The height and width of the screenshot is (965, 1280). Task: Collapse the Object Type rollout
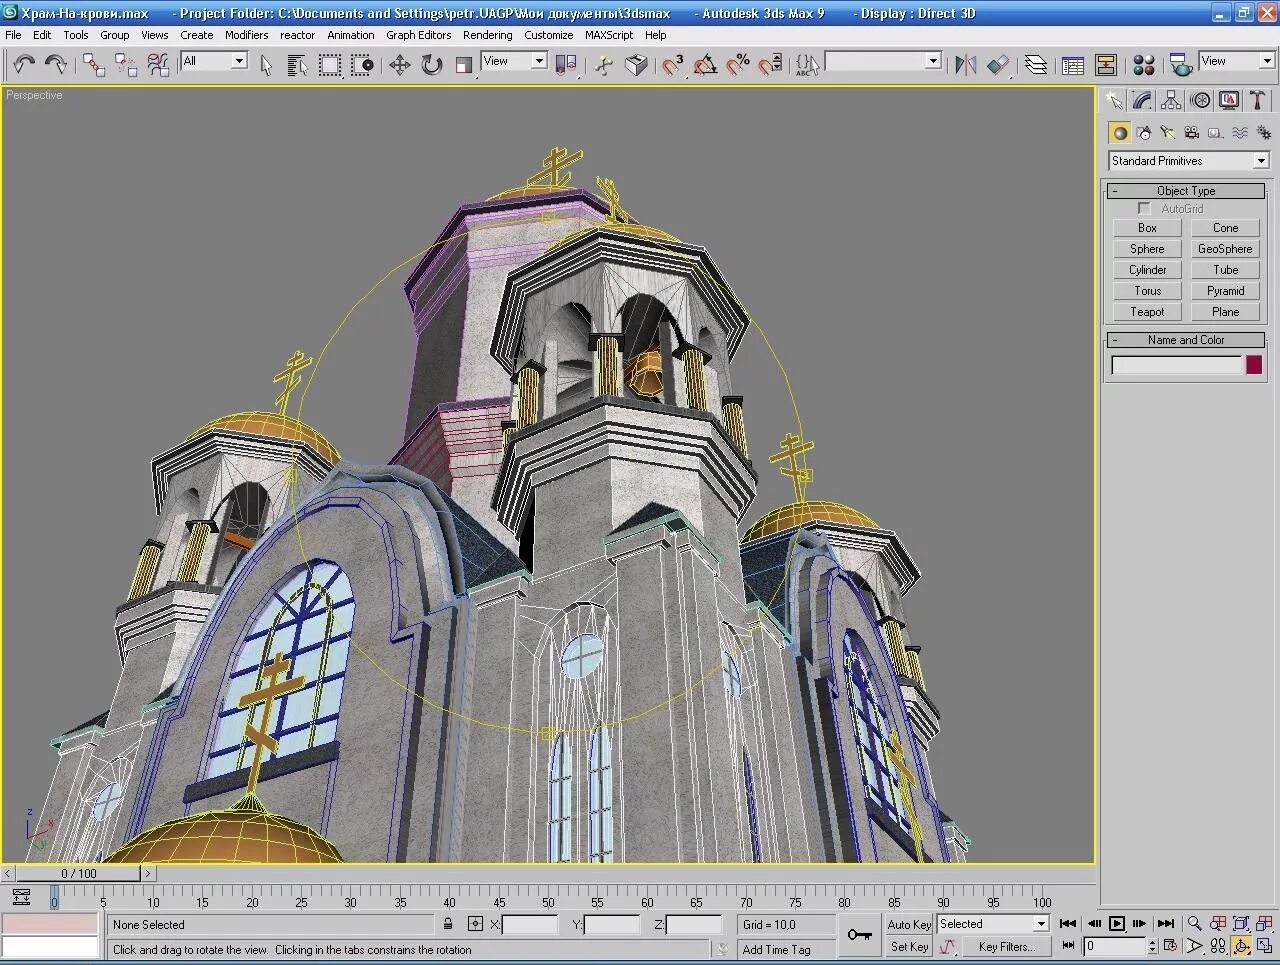point(1186,191)
